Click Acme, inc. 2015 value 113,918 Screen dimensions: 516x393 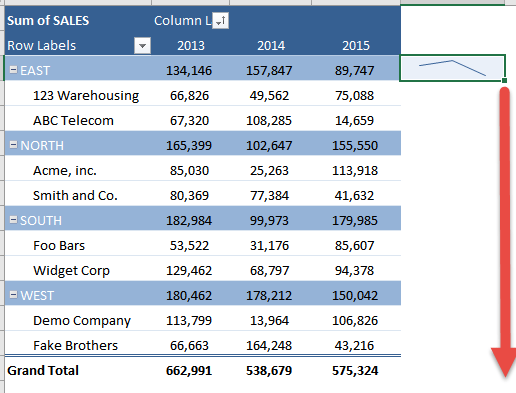[355, 171]
